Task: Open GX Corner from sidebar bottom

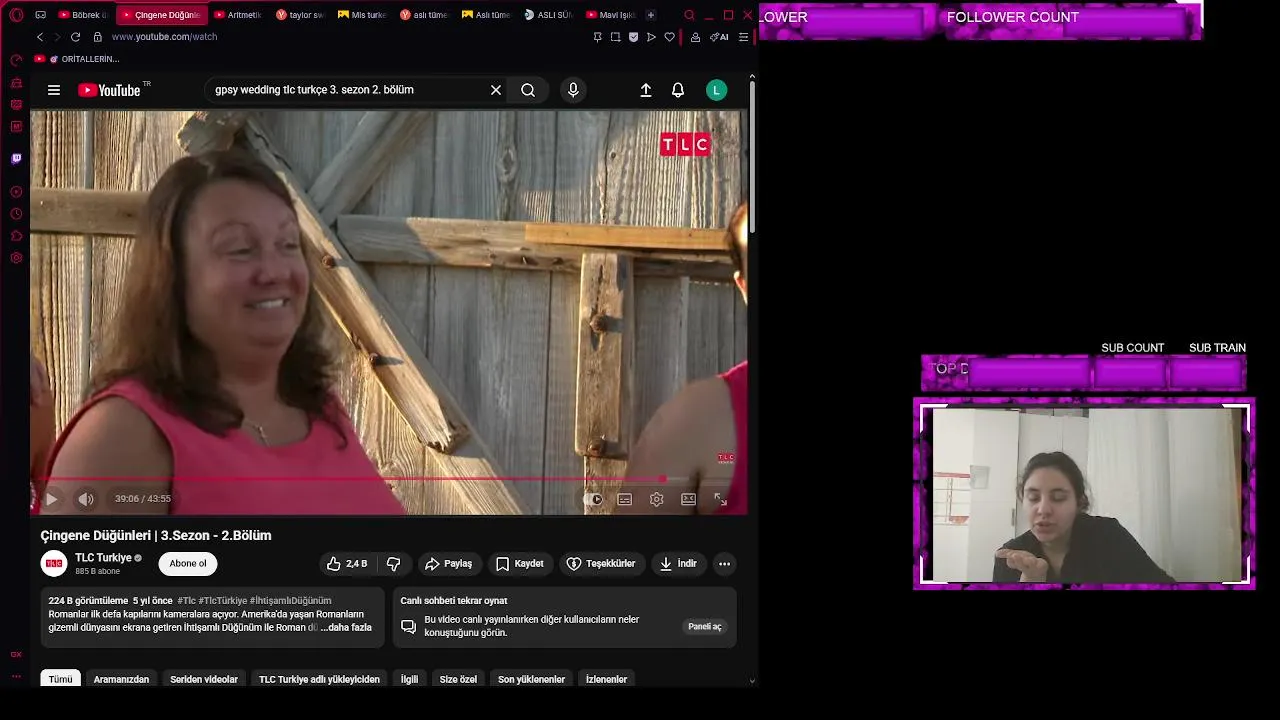Action: [16, 654]
